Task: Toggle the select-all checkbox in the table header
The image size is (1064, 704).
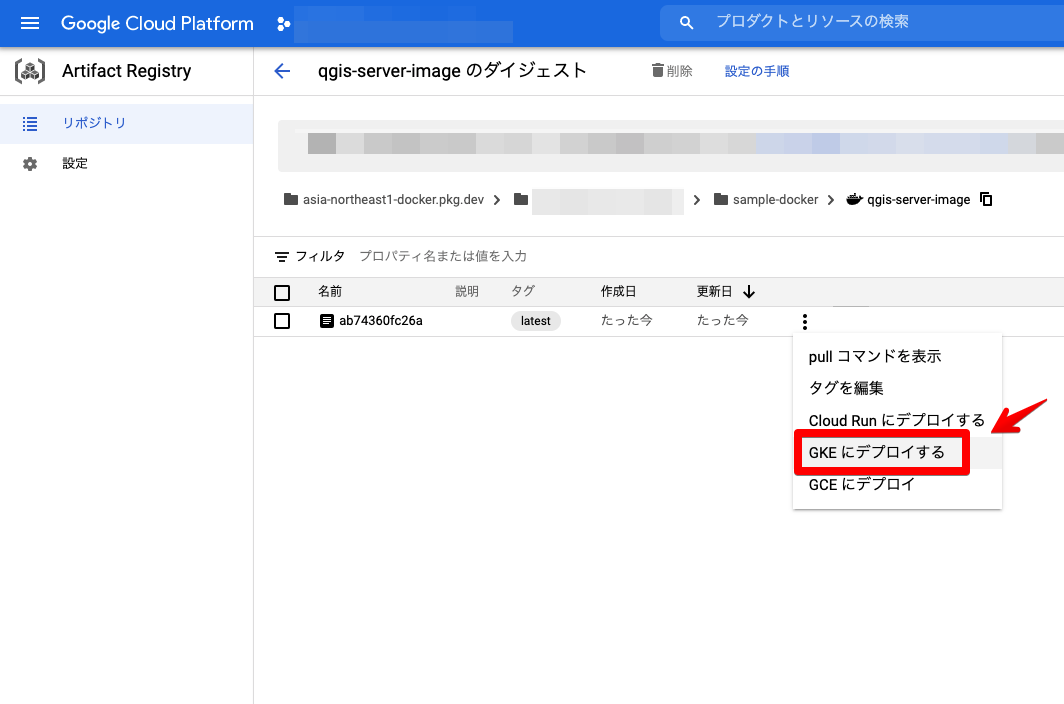Action: pos(282,292)
